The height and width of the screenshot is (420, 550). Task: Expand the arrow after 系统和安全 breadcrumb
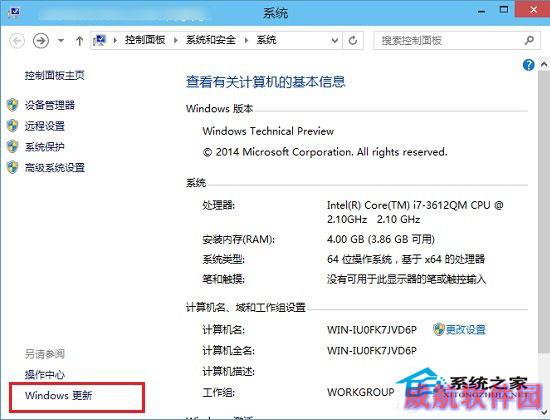(246, 41)
